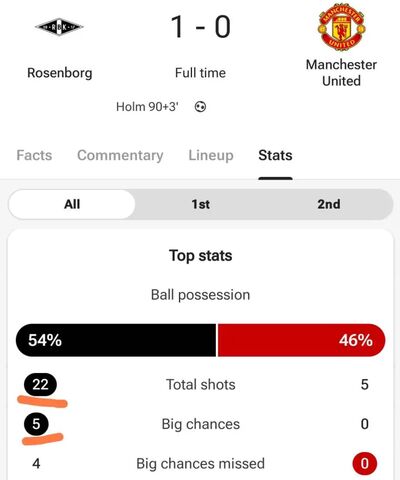Open the Facts tab

click(34, 155)
